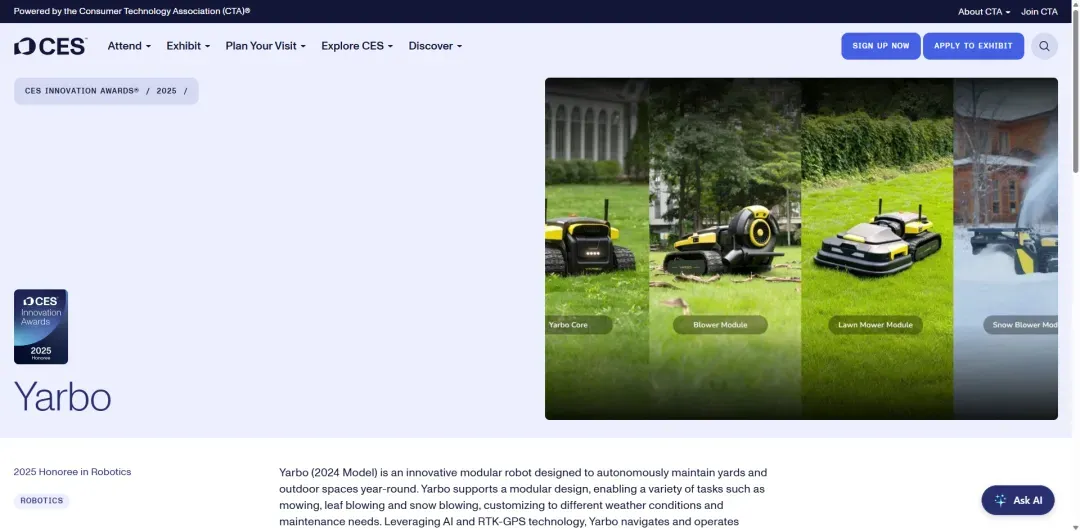The width and height of the screenshot is (1080, 532).
Task: Click the CES Innovation Awards 2025 badge
Action: (41, 327)
